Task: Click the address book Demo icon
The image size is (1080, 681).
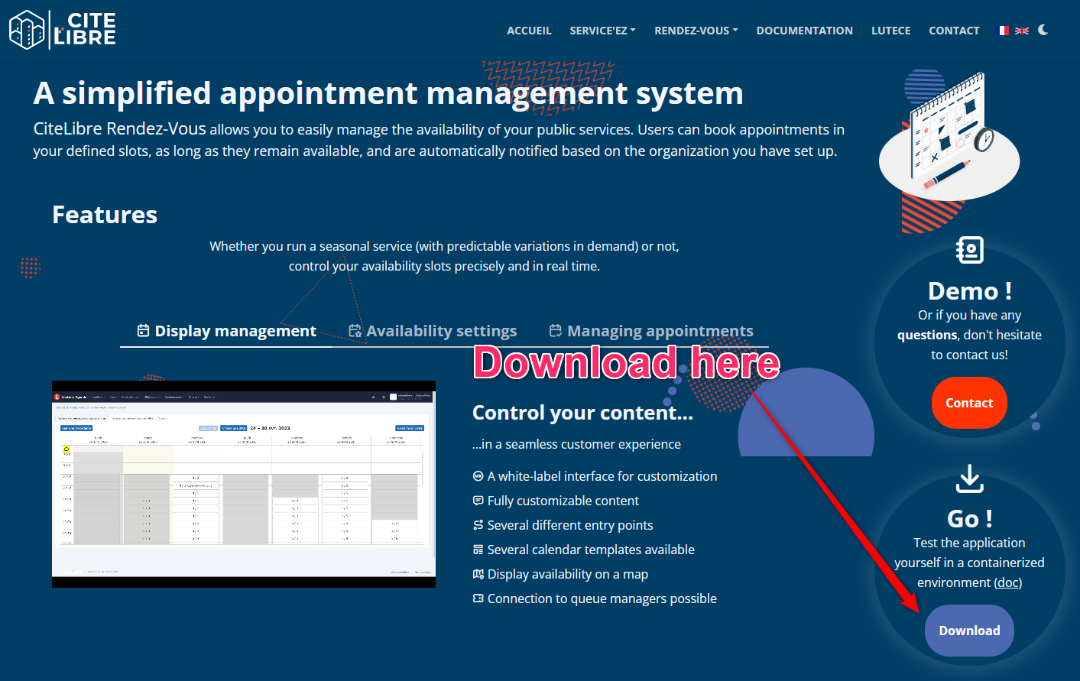Action: (x=969, y=250)
